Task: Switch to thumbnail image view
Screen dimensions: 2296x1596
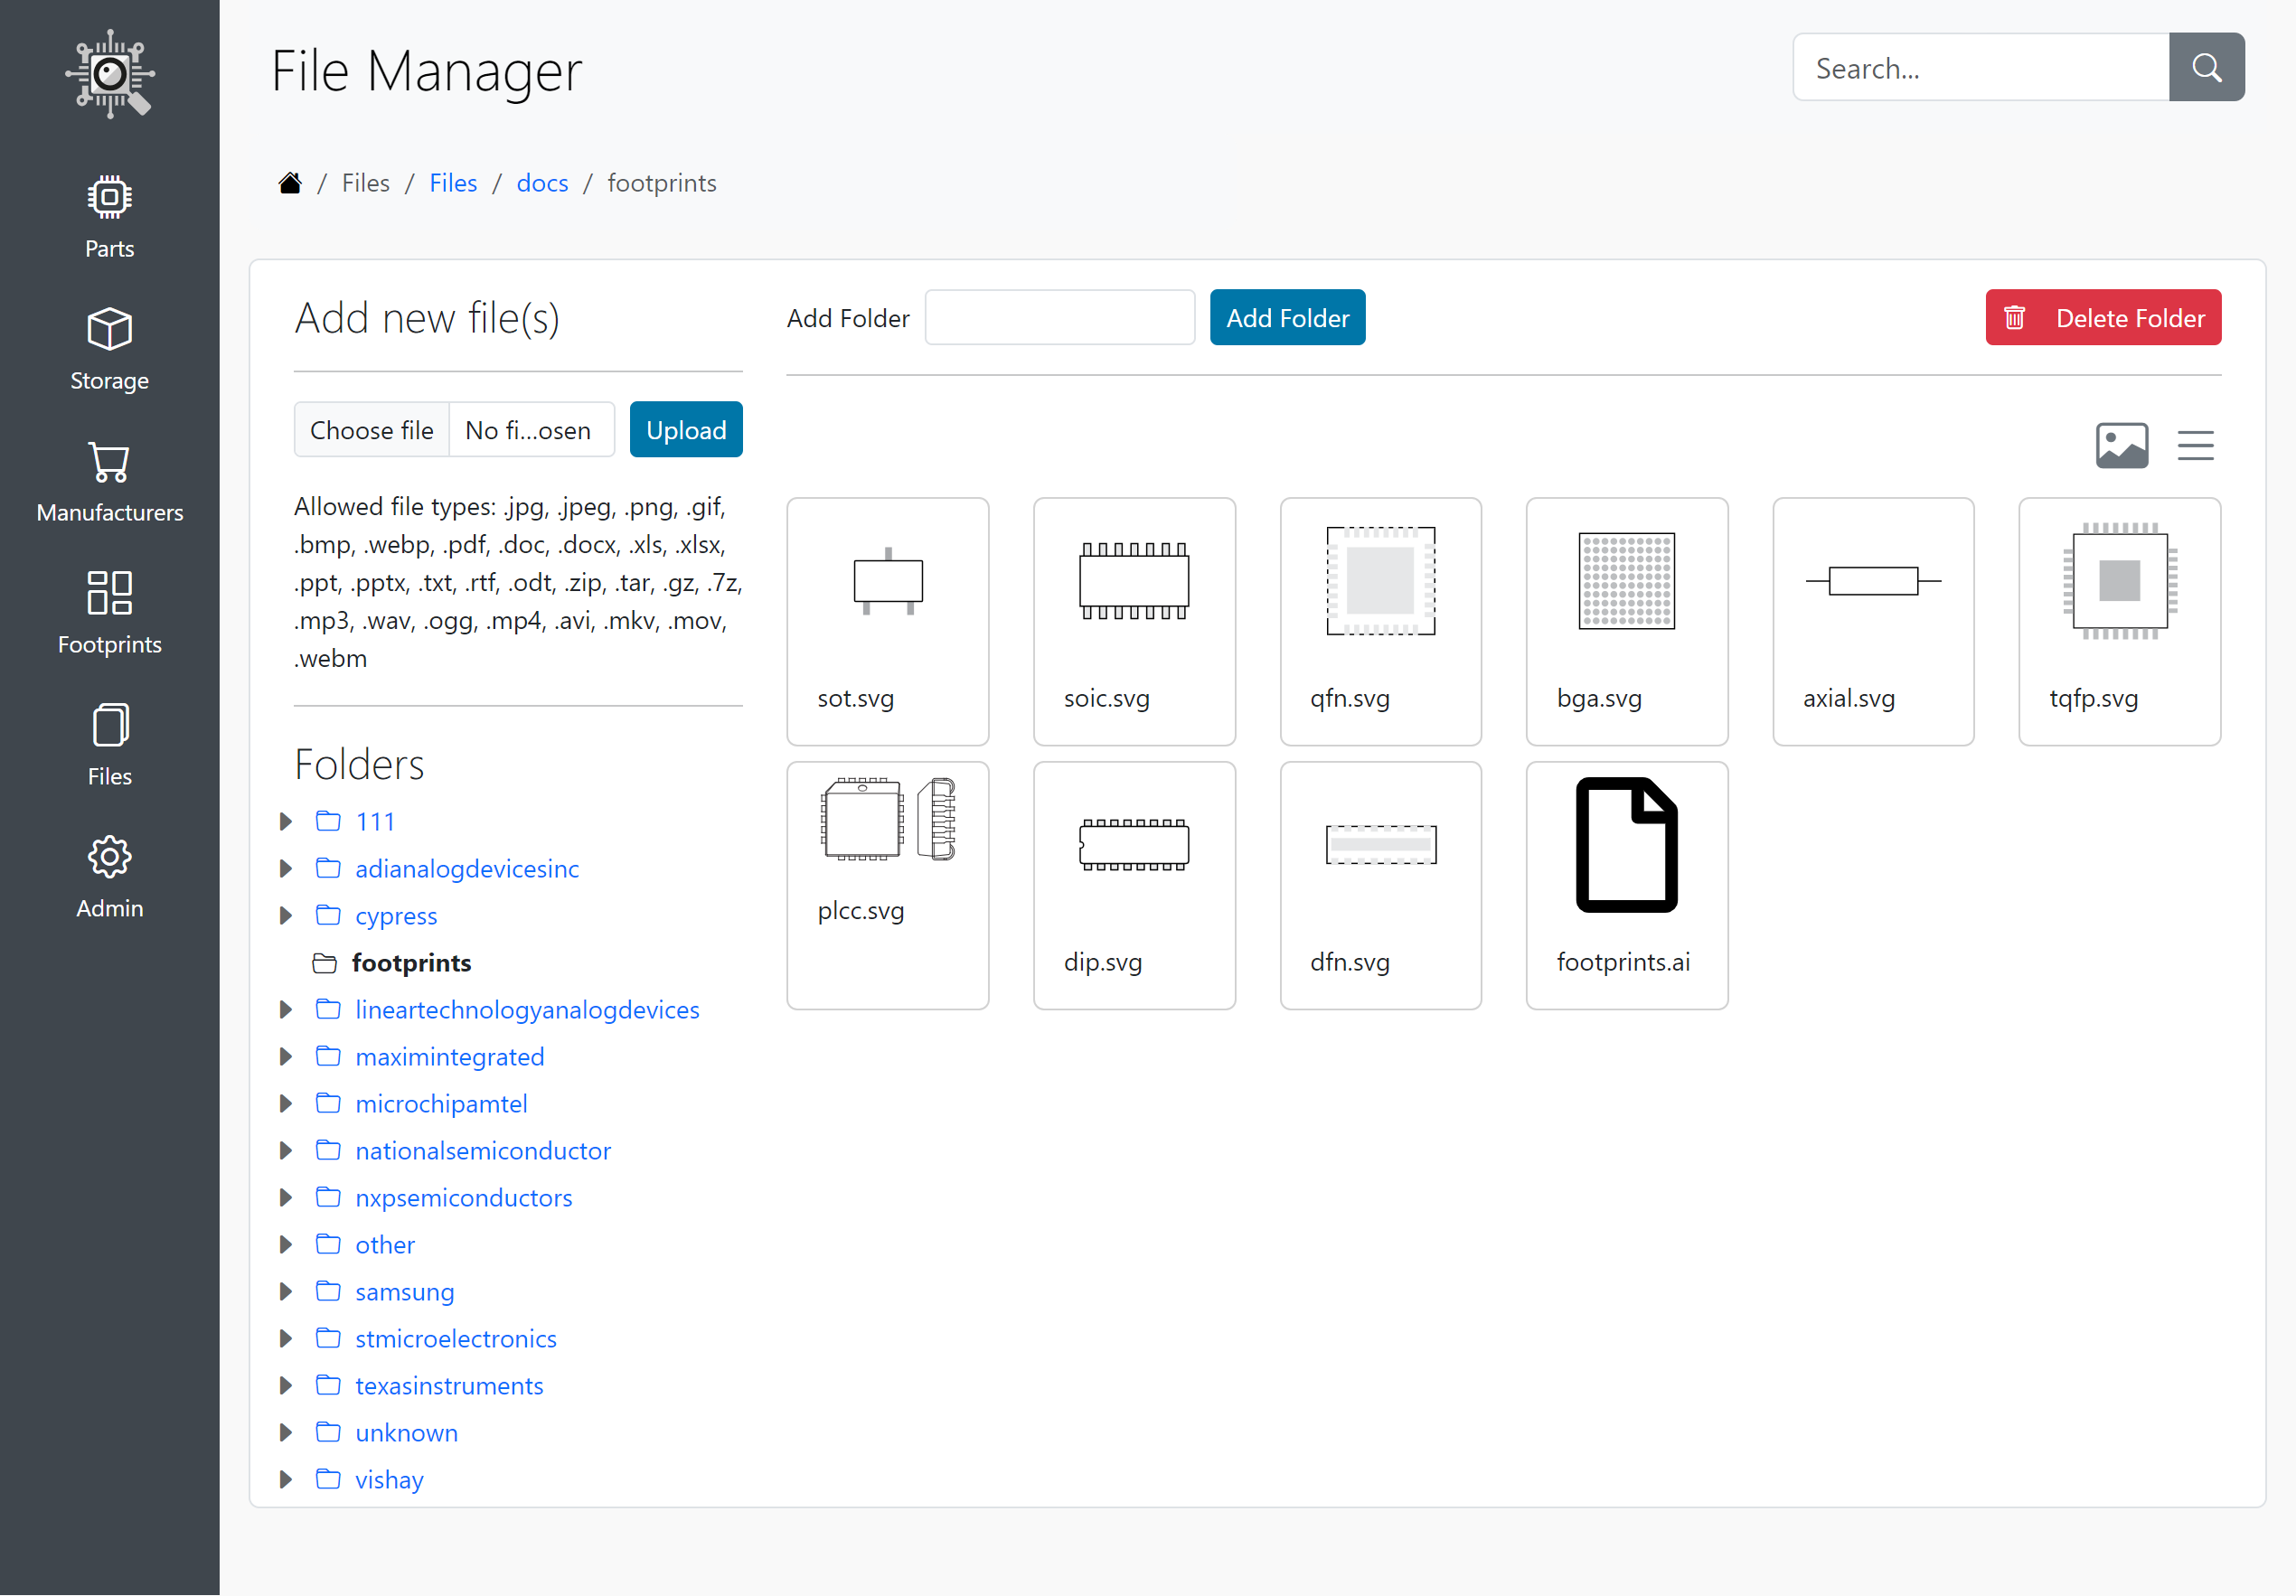Action: (x=2122, y=444)
